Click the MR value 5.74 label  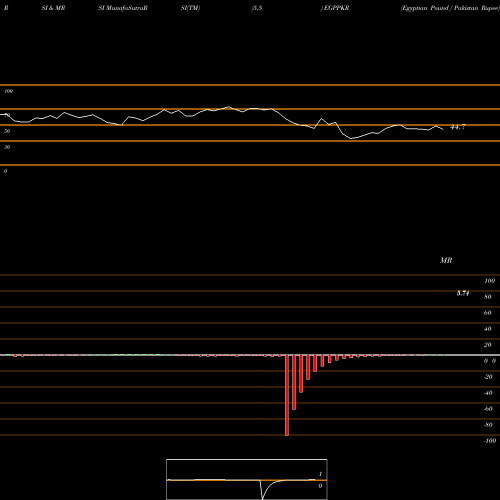463,293
